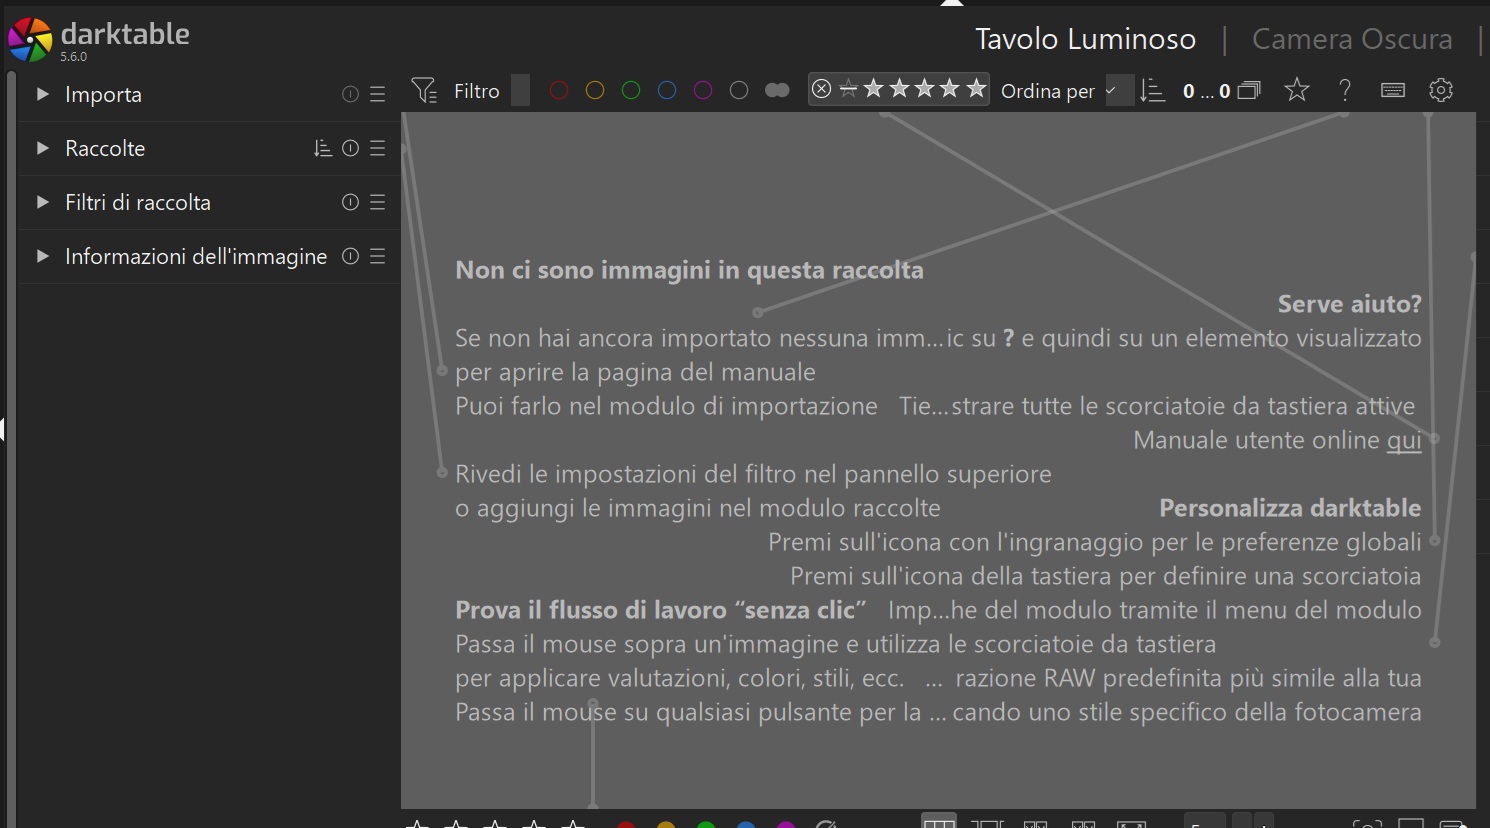Open global preferences gear icon
The image size is (1490, 828).
[x=1441, y=90]
